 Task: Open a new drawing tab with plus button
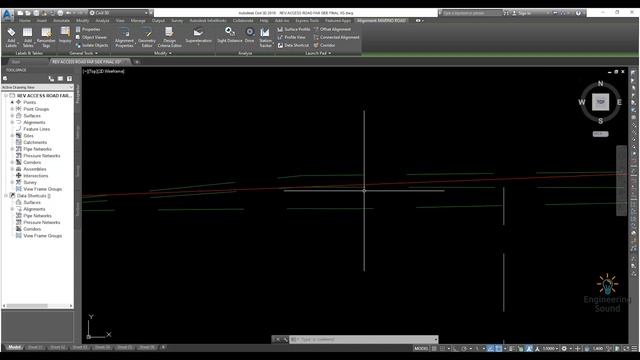(x=137, y=62)
